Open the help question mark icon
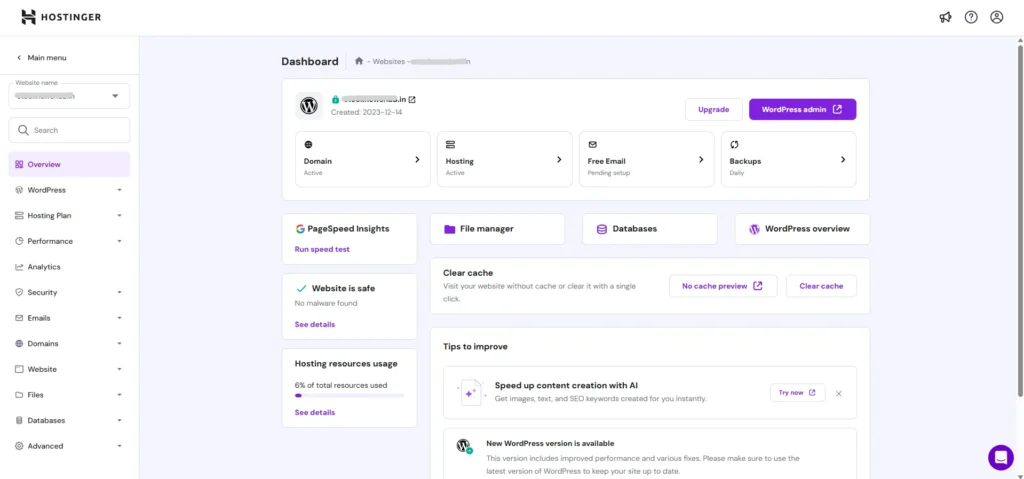1024x479 pixels. [x=971, y=18]
